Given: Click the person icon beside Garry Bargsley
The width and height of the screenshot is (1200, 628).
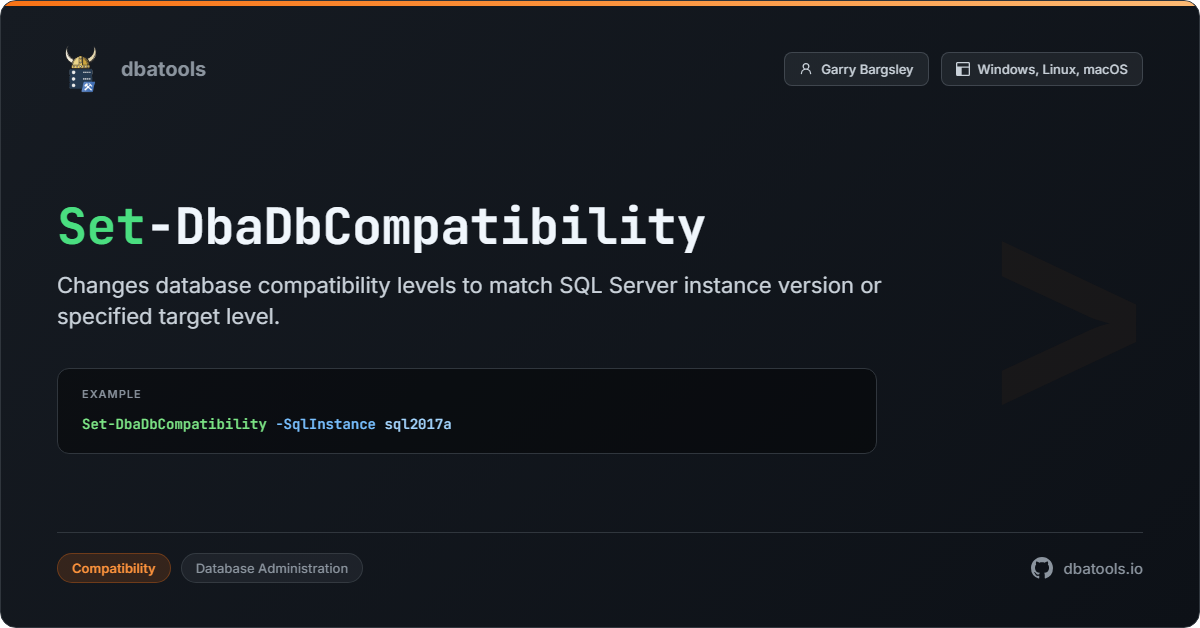Looking at the screenshot, I should point(805,70).
